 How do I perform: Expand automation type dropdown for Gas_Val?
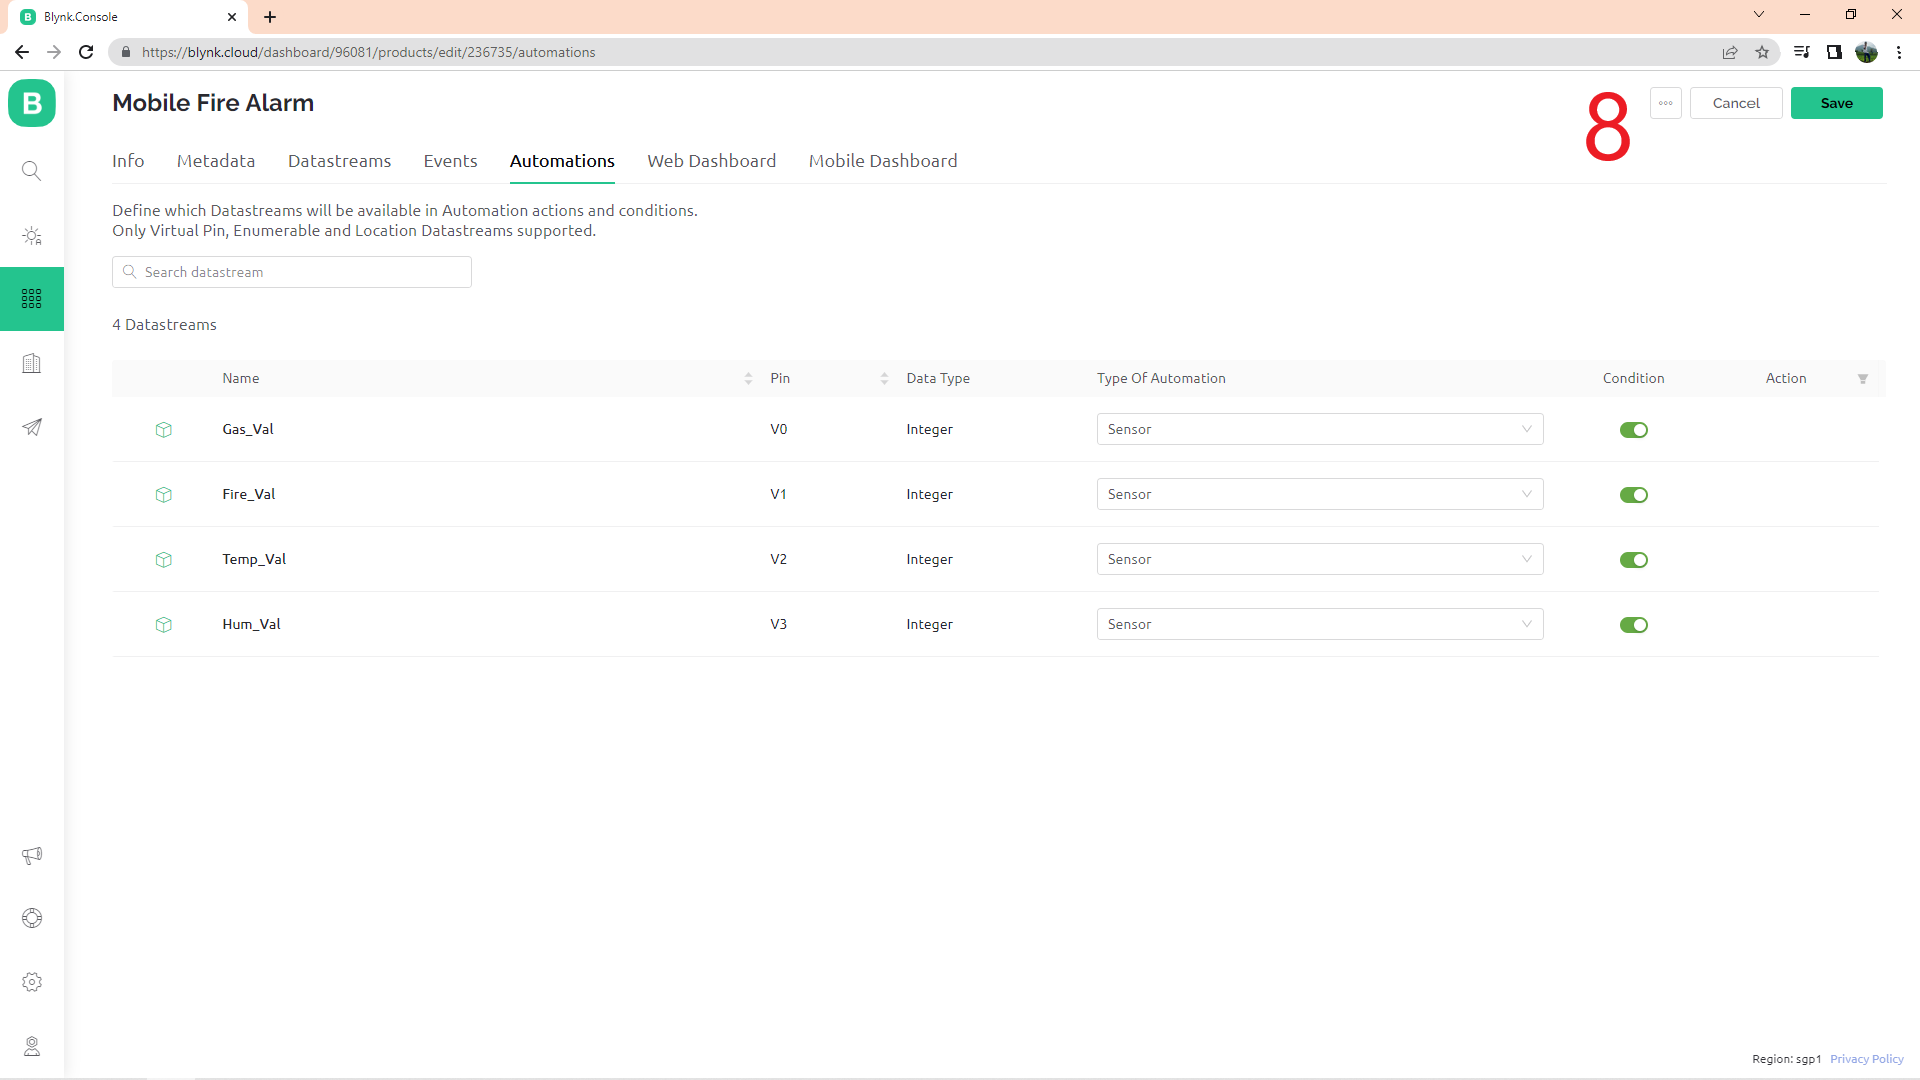(x=1319, y=429)
